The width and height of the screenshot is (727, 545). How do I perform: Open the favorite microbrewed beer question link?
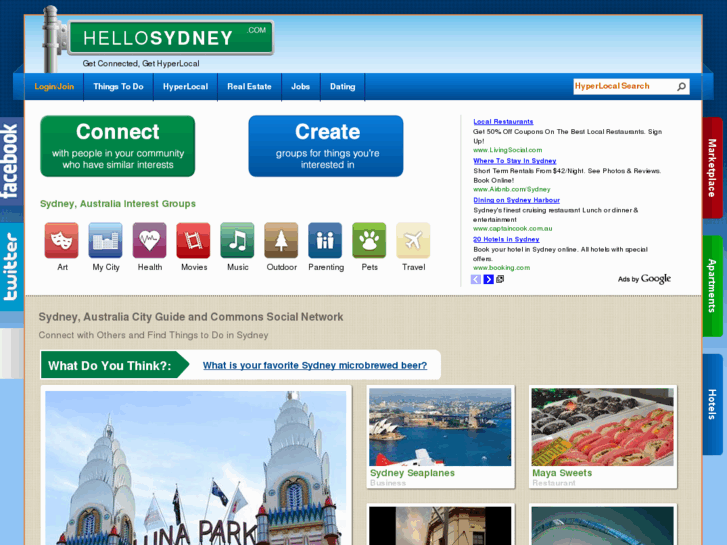click(315, 365)
